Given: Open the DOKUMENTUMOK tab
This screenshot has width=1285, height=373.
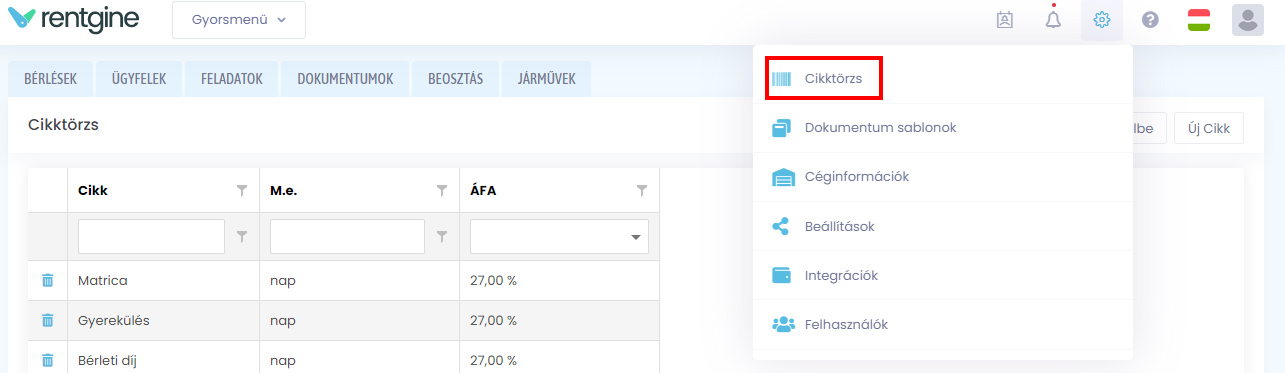Looking at the screenshot, I should coord(345,79).
